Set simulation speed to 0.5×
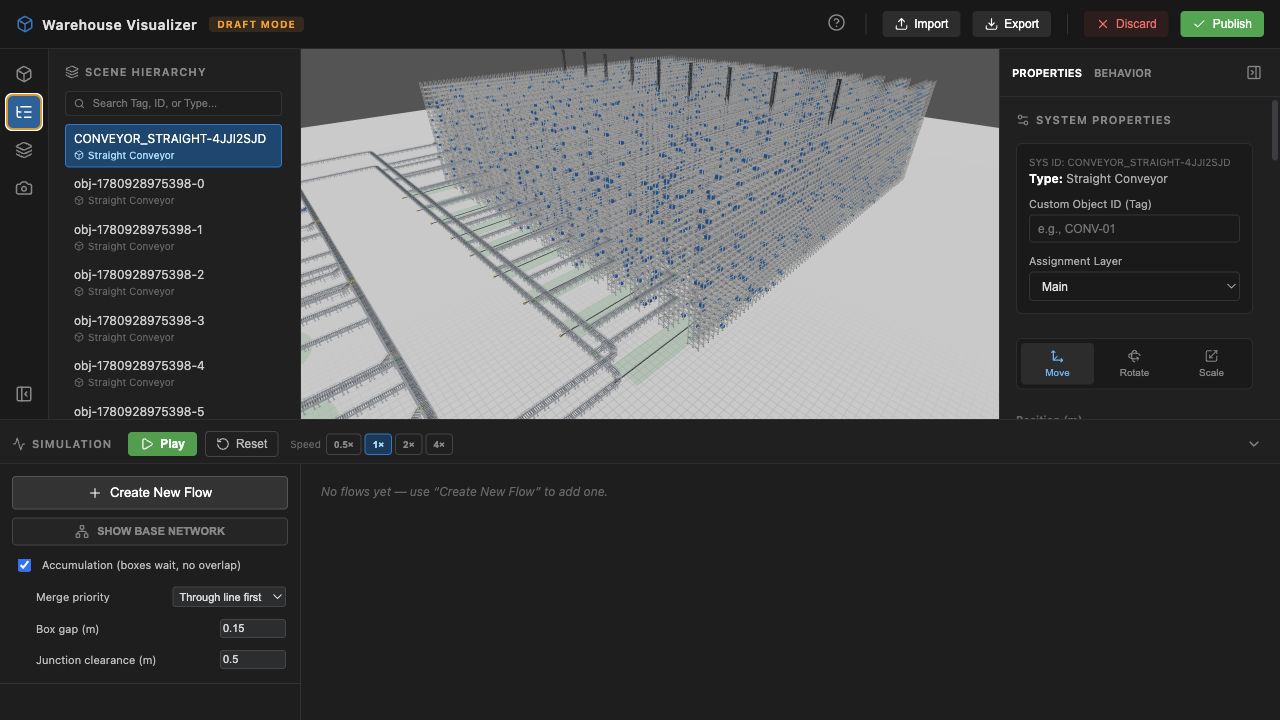 343,444
